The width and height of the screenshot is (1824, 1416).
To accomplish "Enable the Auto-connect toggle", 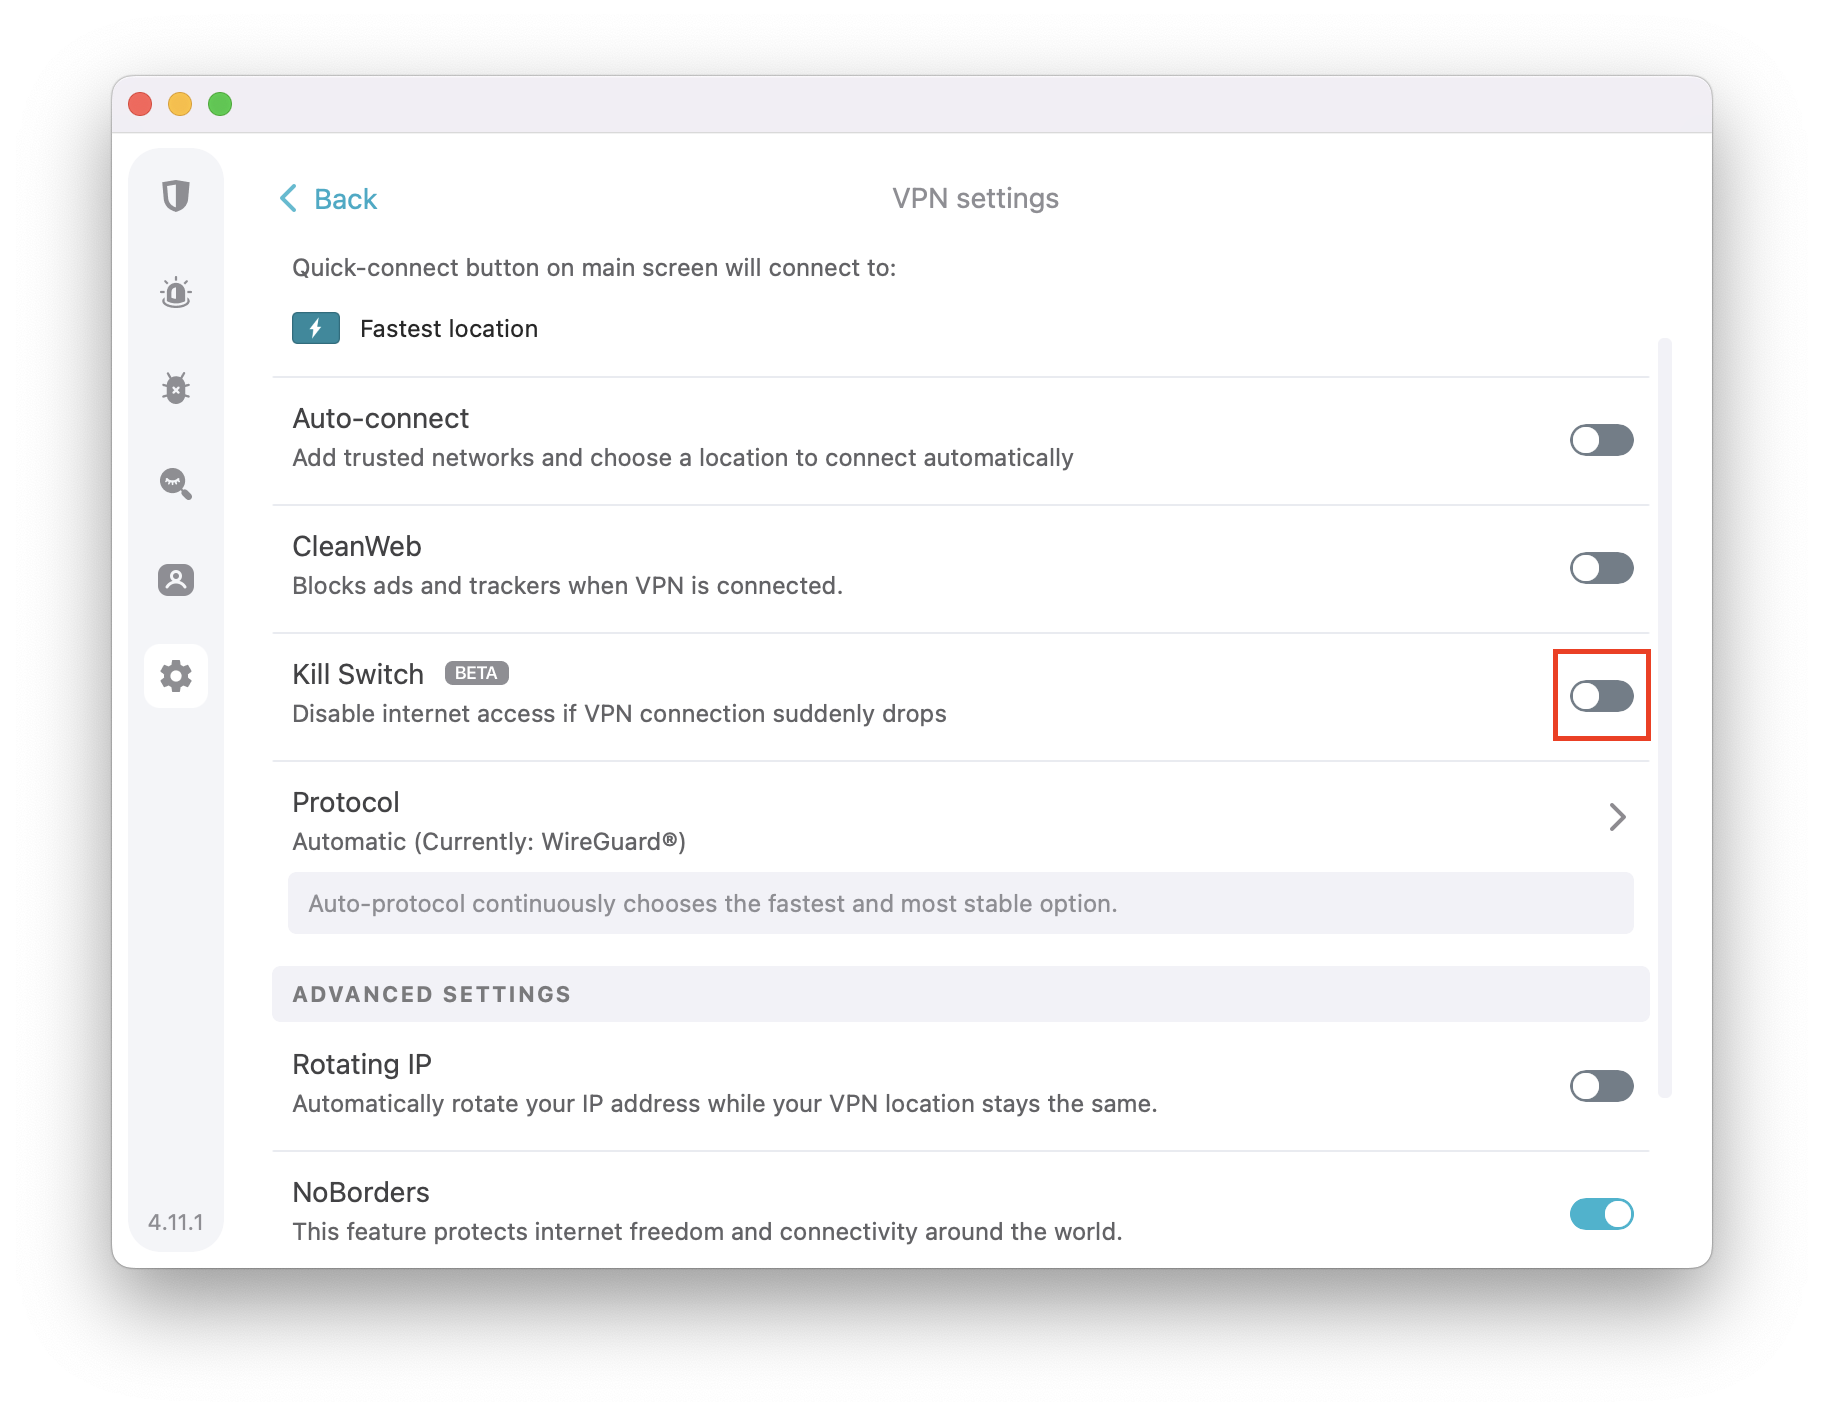I will click(x=1601, y=440).
